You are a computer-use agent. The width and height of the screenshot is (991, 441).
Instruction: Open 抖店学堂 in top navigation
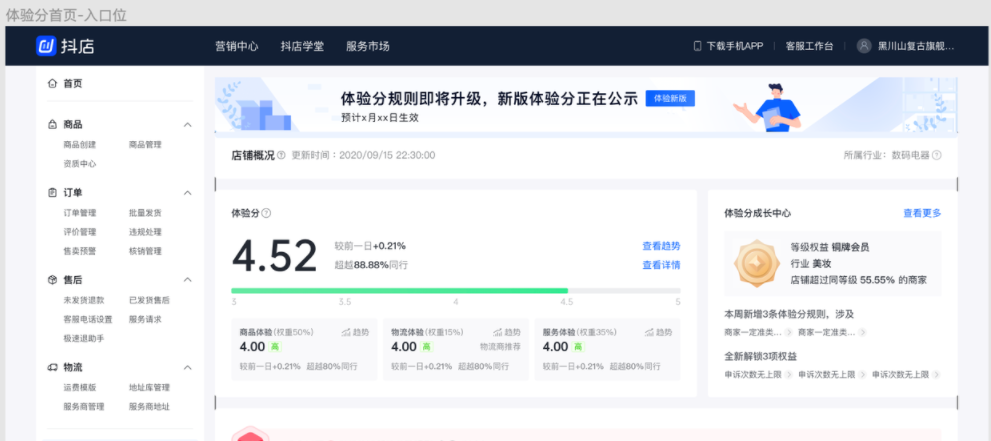click(x=303, y=46)
